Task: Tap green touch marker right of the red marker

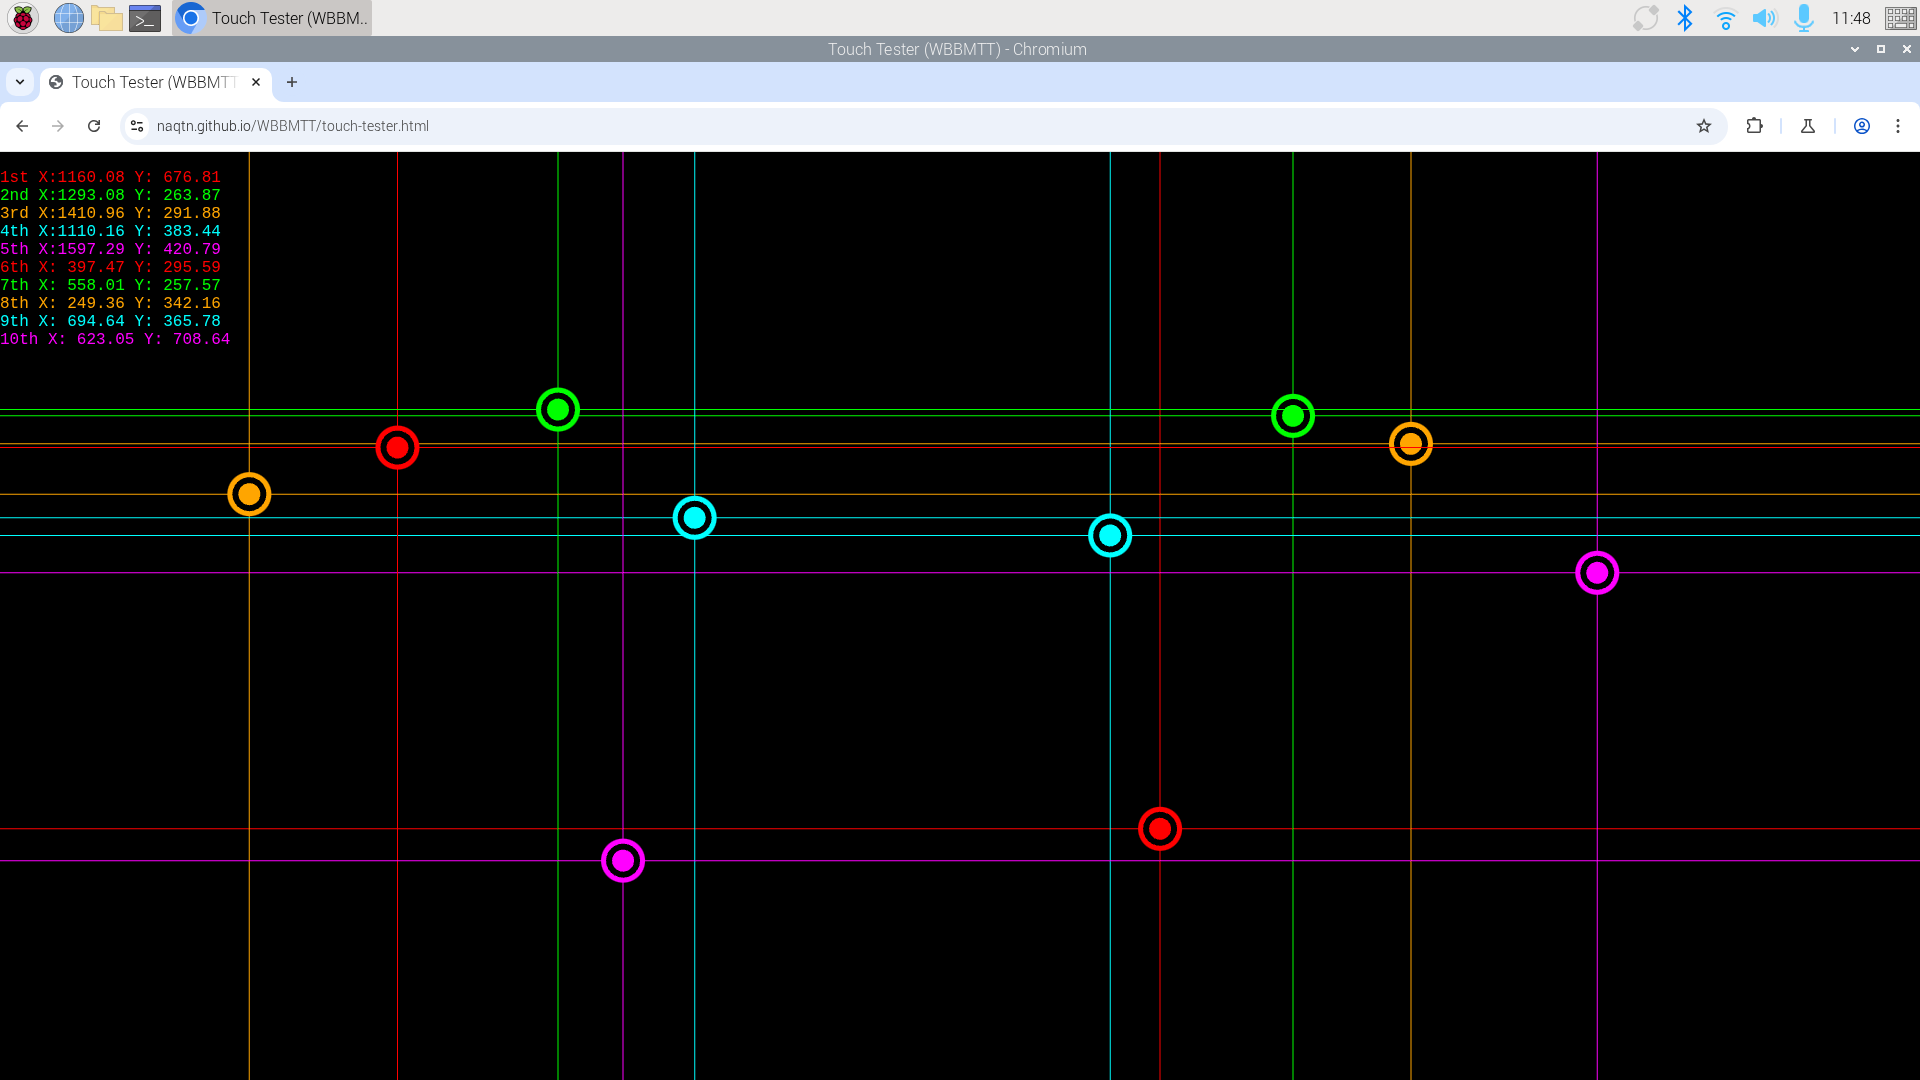Action: [x=558, y=410]
